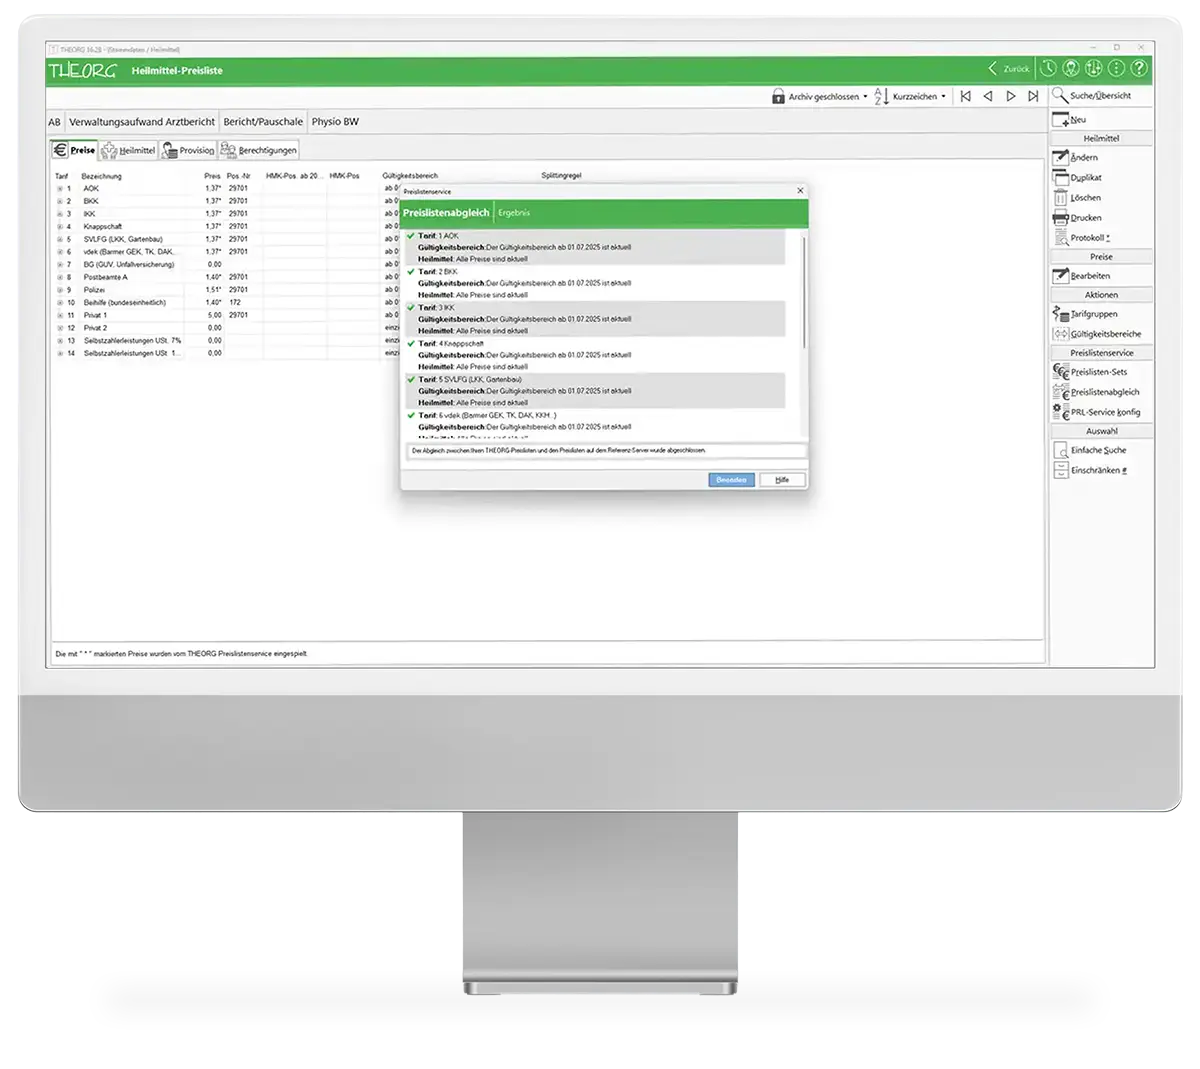Click the Löschen trash icon
Image resolution: width=1200 pixels, height=1069 pixels.
1061,197
